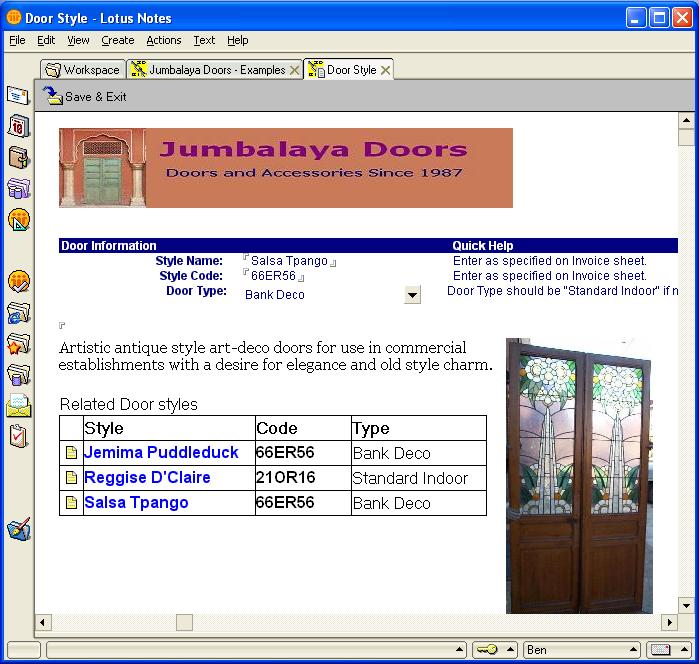This screenshot has height=664, width=699.
Task: Open the Create menu
Action: tap(117, 40)
